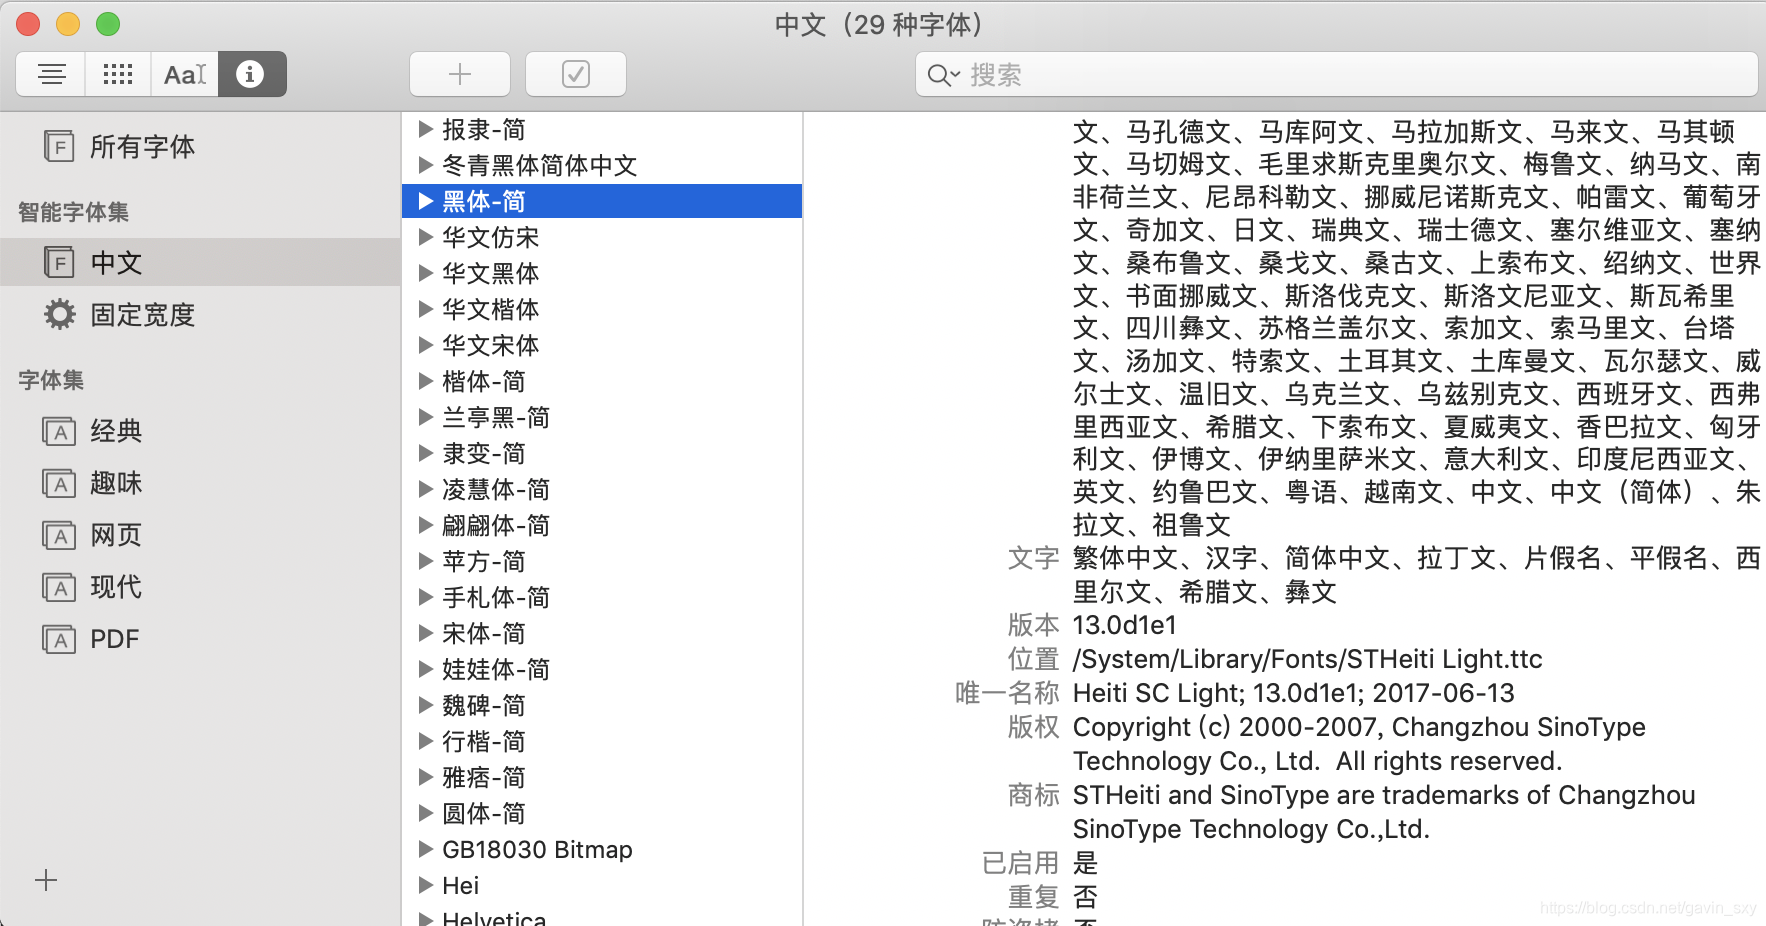Select the 魏碑-简 font row
The image size is (1766, 926).
click(x=602, y=705)
